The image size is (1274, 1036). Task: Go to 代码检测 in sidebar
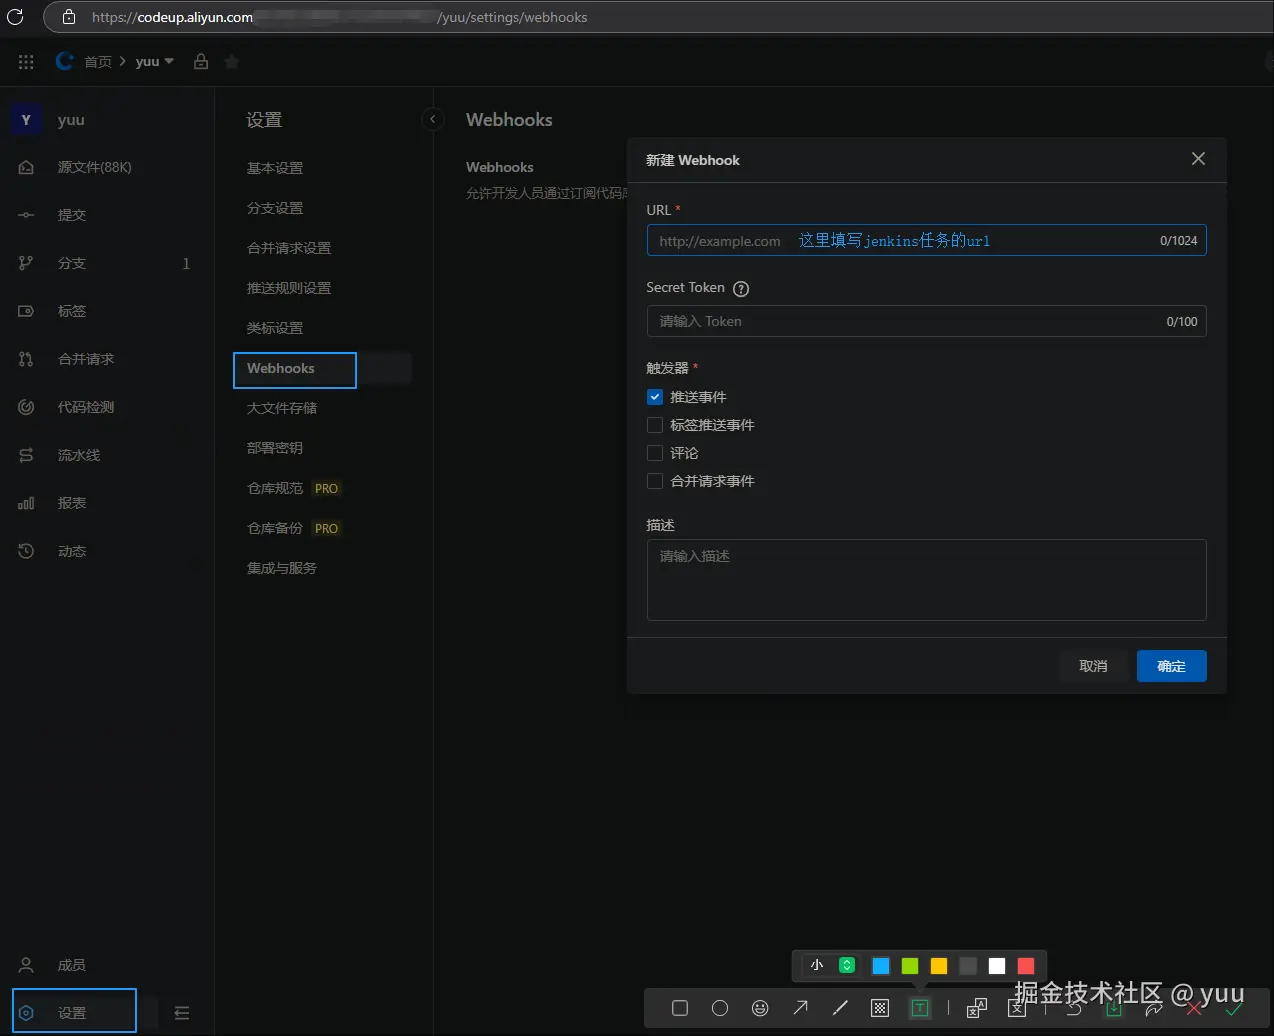click(86, 407)
